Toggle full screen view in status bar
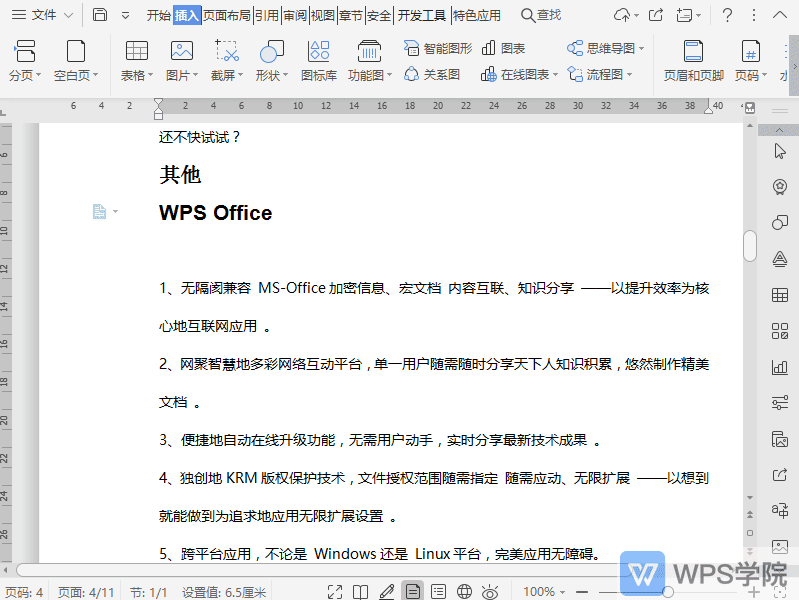Viewport: 799px width, 600px height. pyautogui.click(x=335, y=592)
